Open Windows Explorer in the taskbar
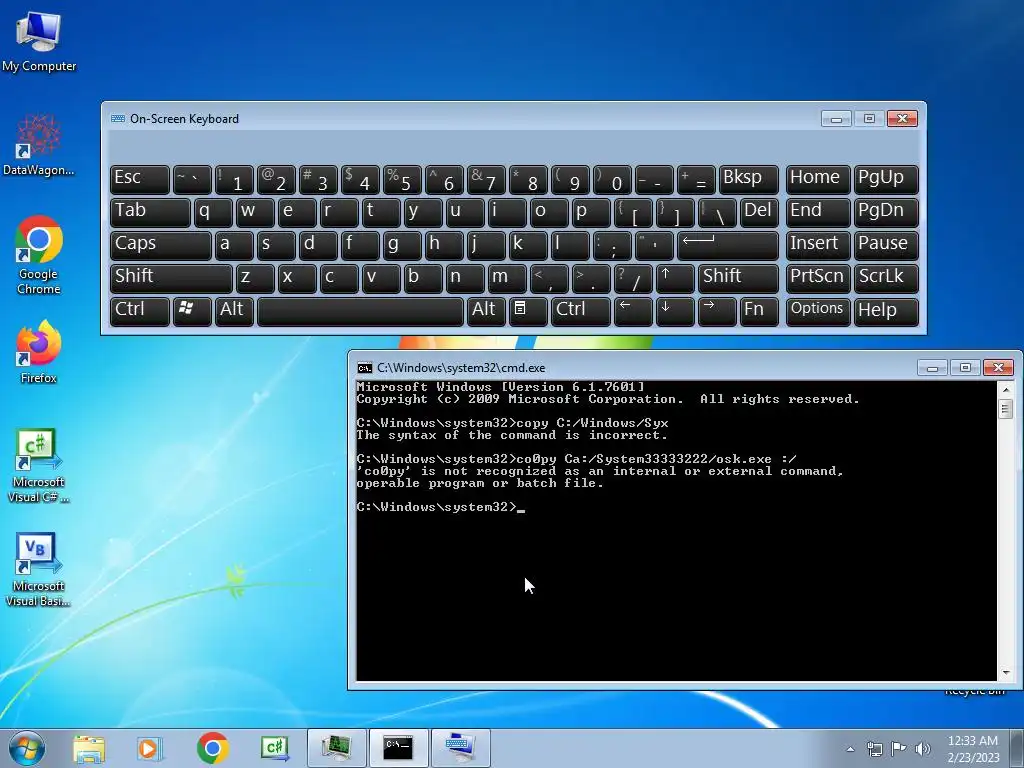This screenshot has height=768, width=1024. point(89,748)
